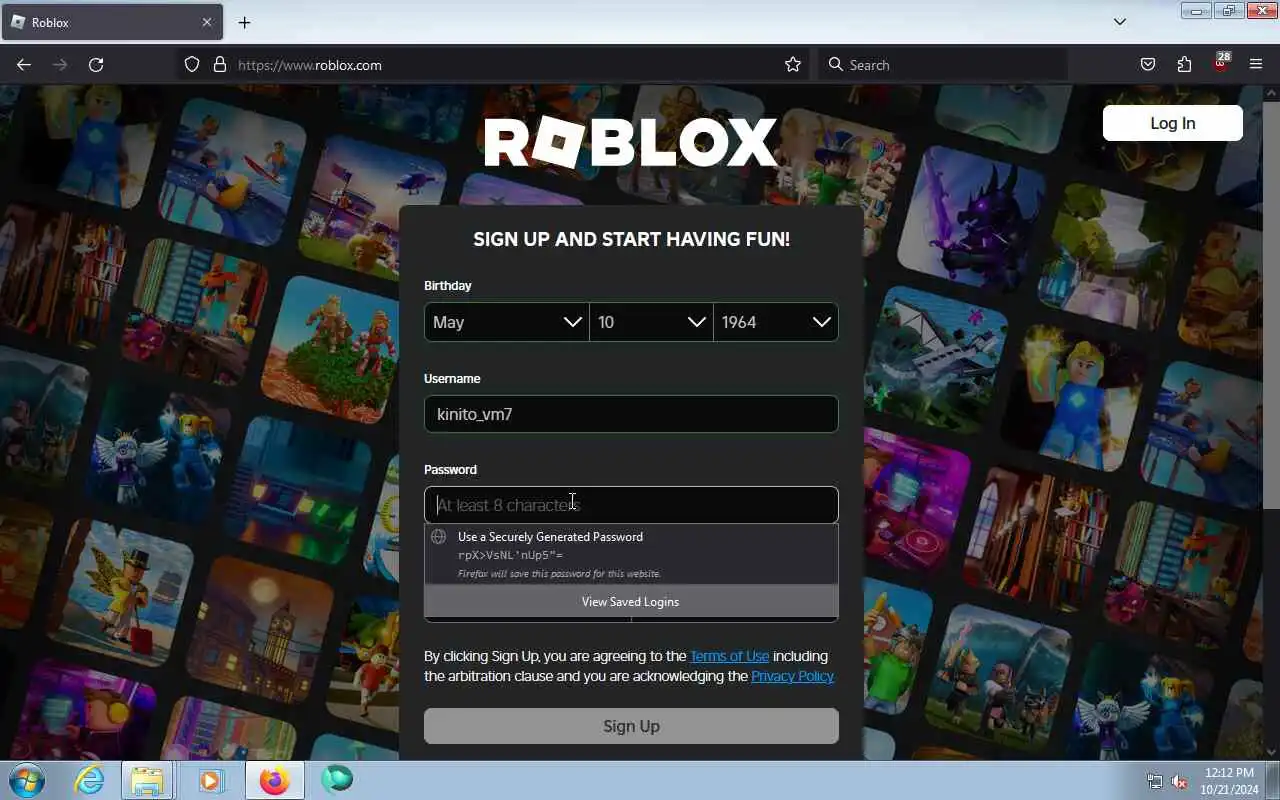The width and height of the screenshot is (1280, 800).
Task: Open the green round taskbar app icon
Action: [x=337, y=780]
